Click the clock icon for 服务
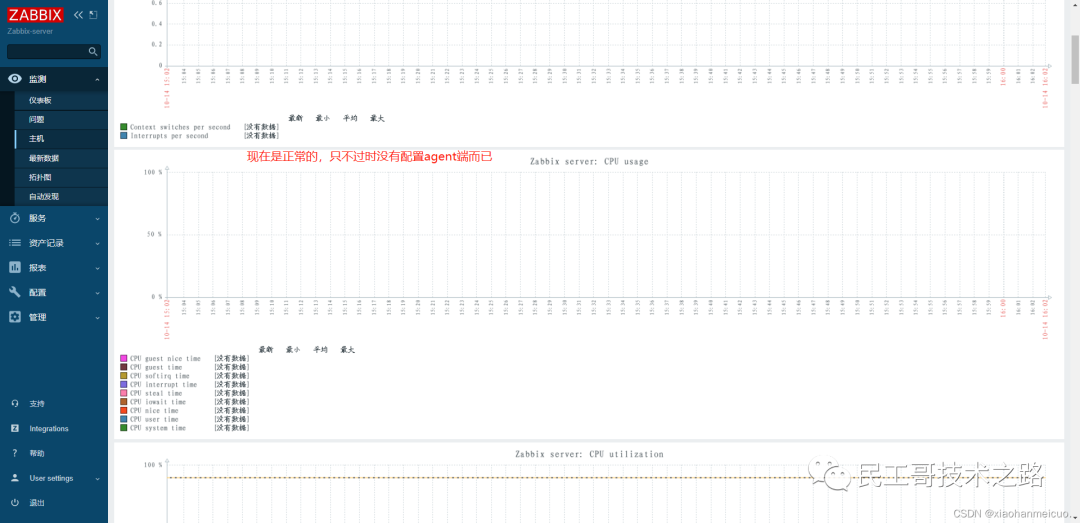1080x523 pixels. pos(15,218)
